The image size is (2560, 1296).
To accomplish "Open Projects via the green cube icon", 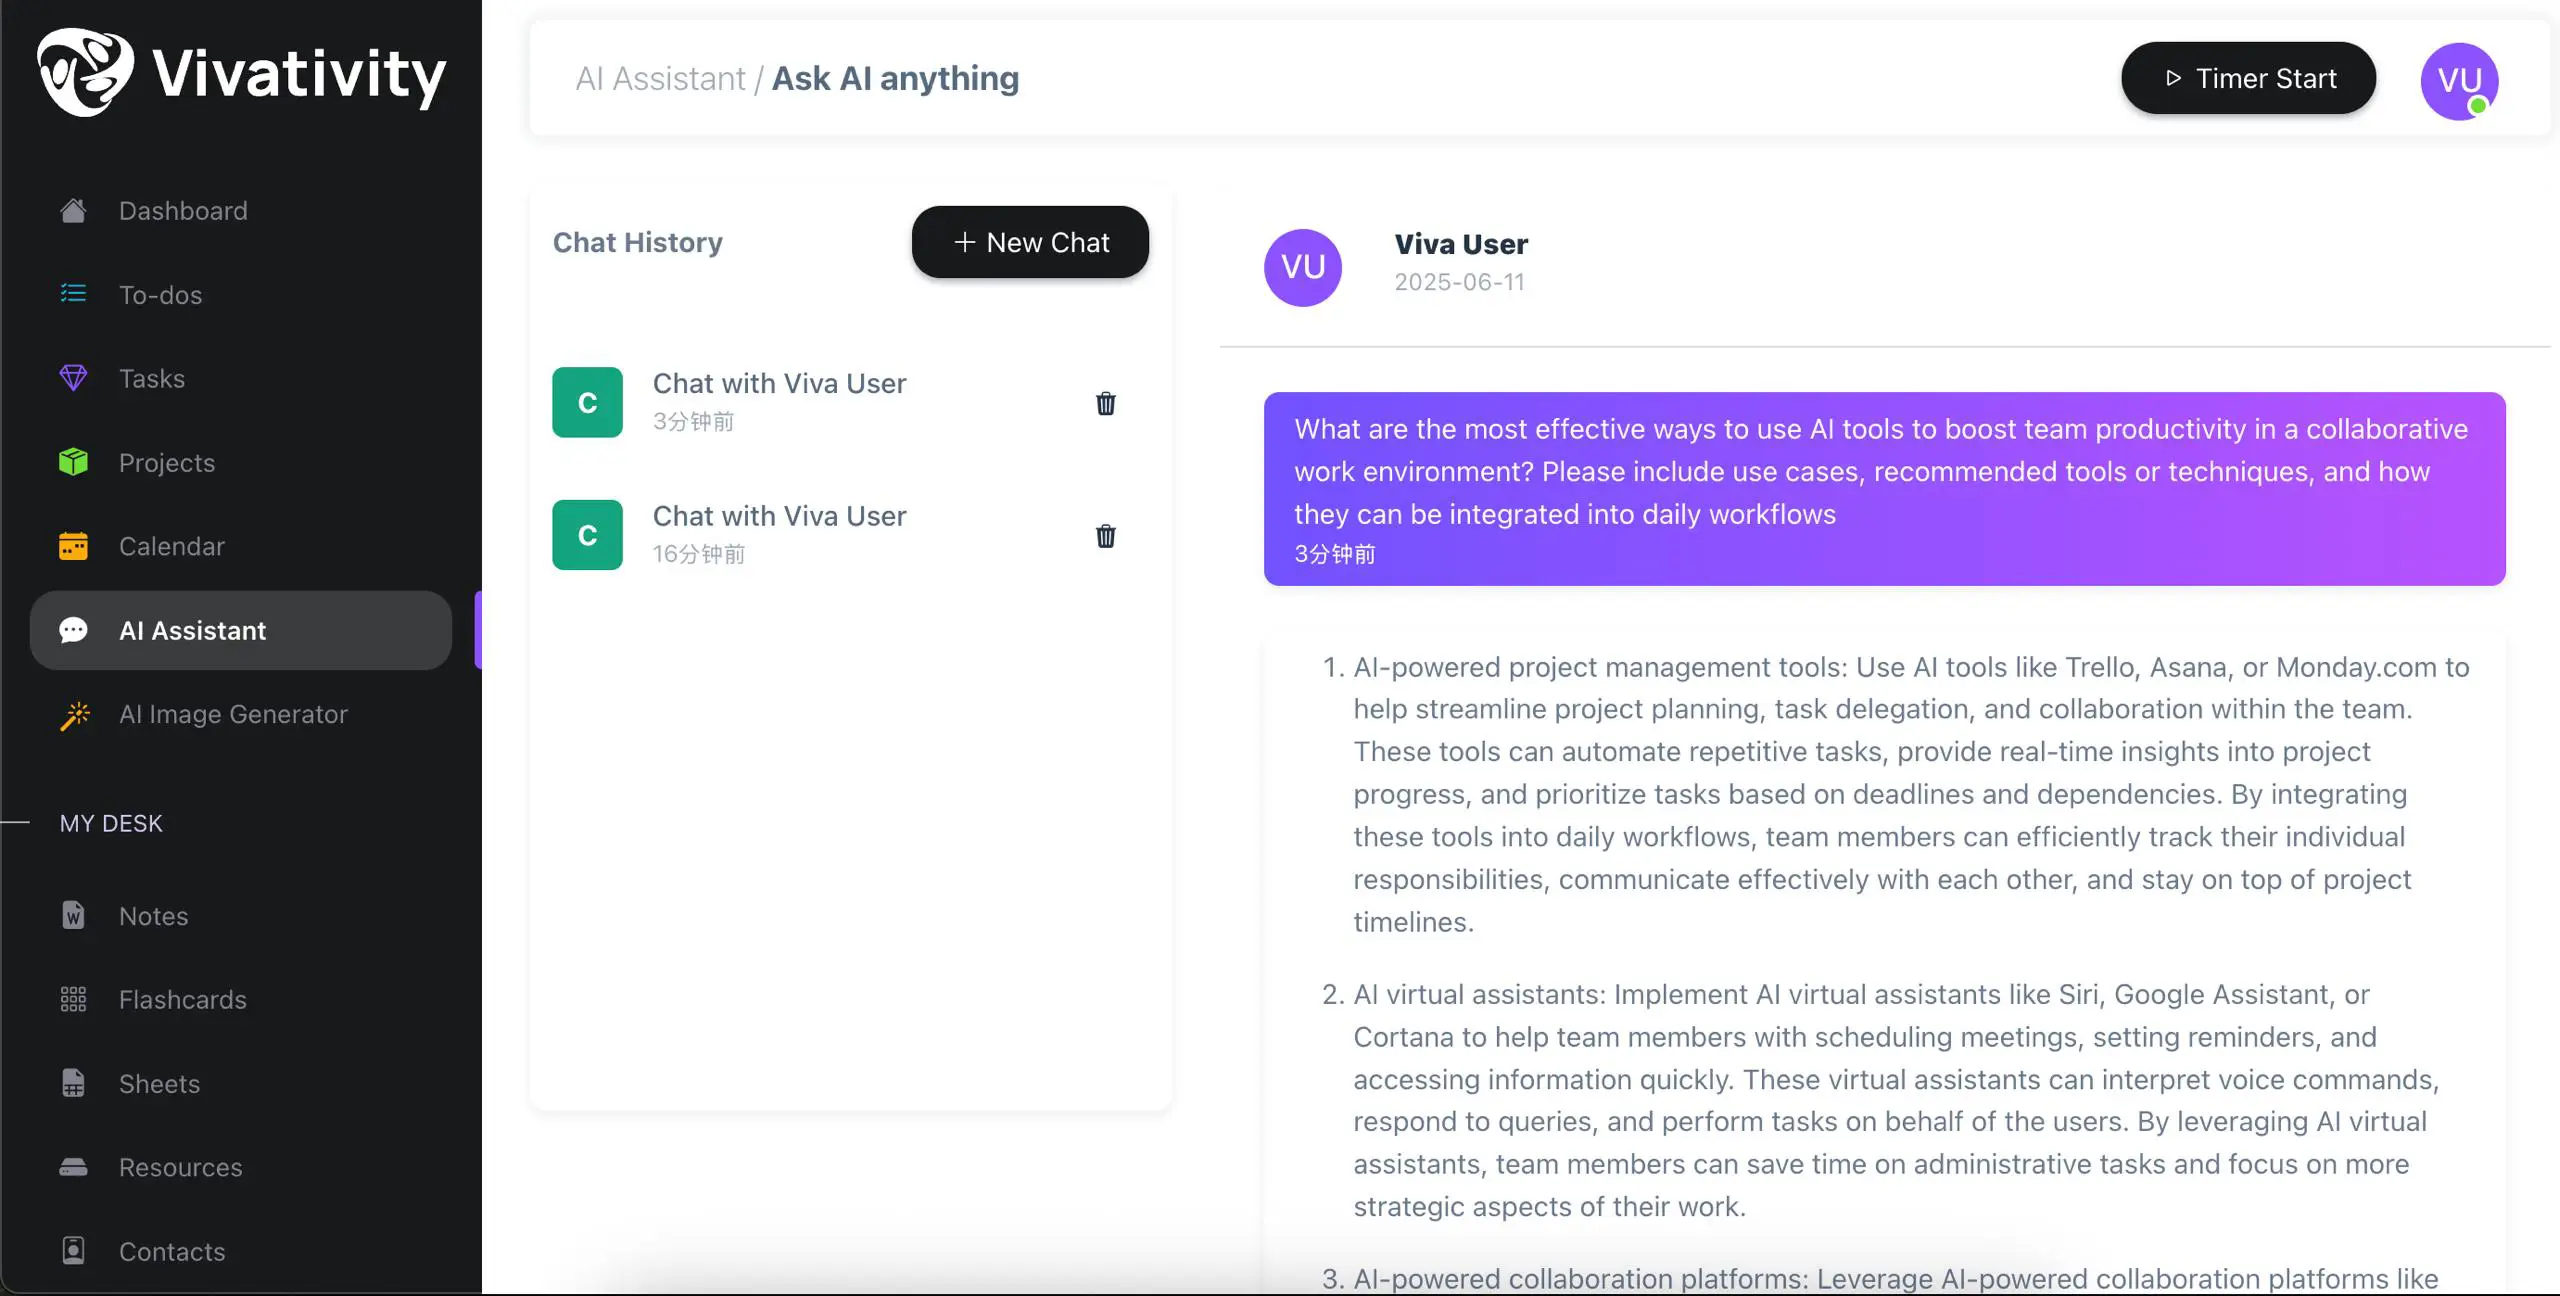I will tap(73, 462).
